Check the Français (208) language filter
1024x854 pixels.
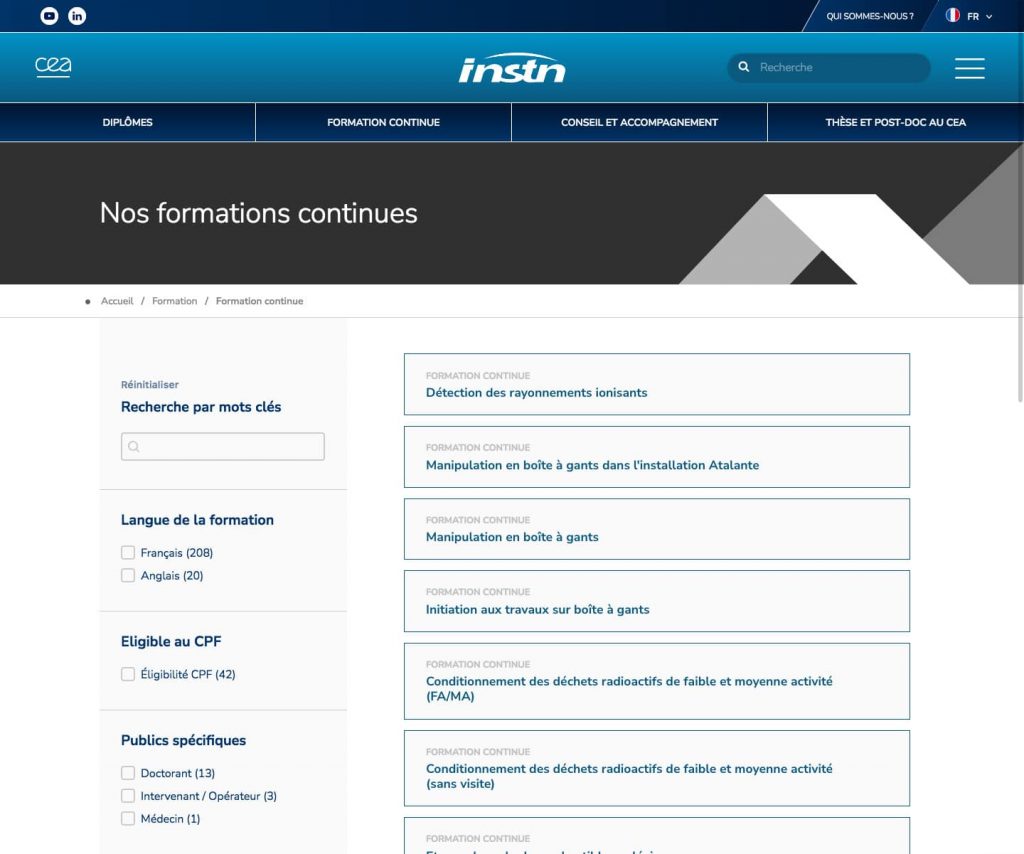pyautogui.click(x=128, y=552)
